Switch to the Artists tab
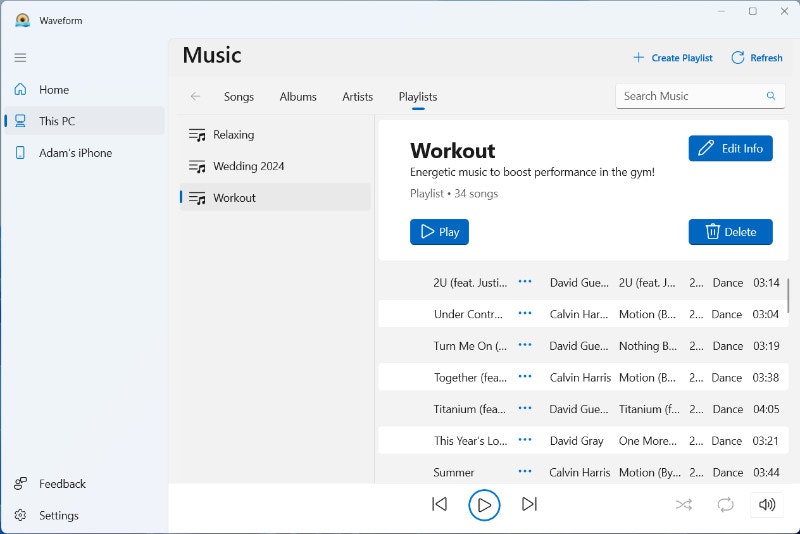This screenshot has width=800, height=534. [358, 96]
